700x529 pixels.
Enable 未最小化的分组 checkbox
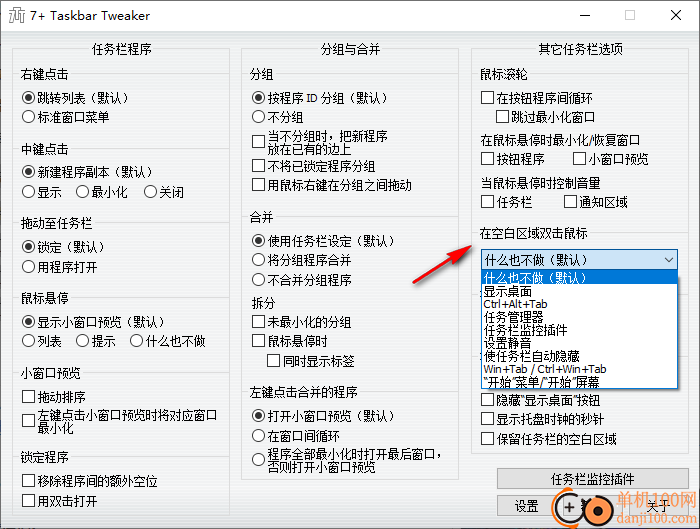(258, 322)
